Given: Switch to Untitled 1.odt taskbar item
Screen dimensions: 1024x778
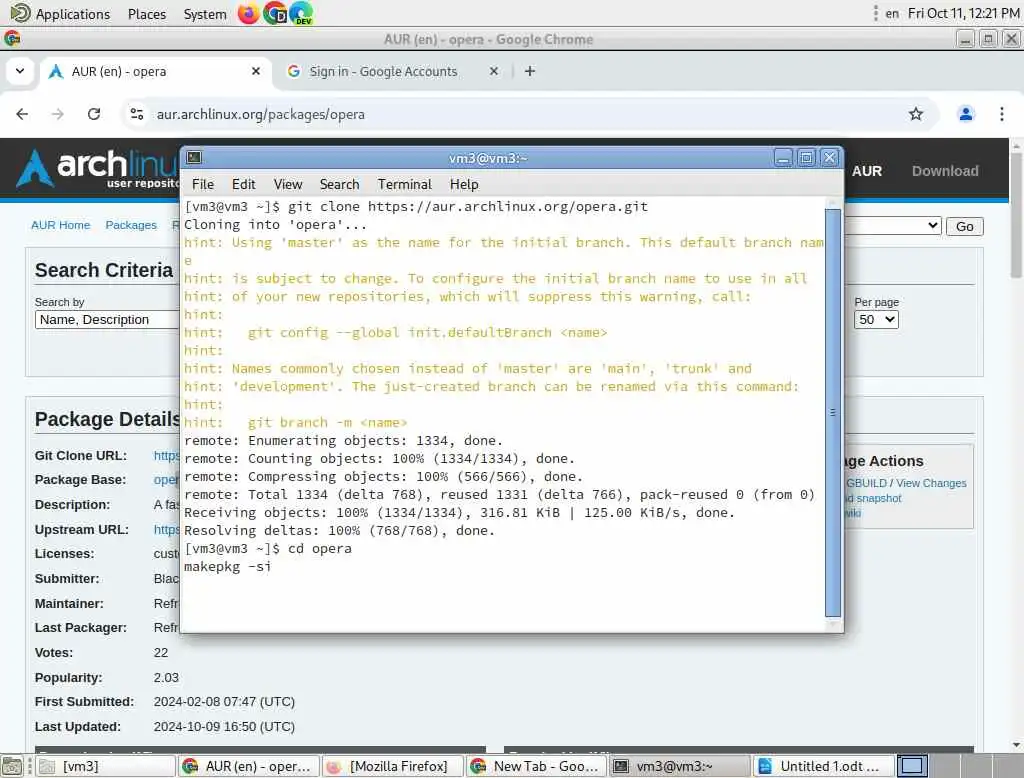Looking at the screenshot, I should point(824,766).
